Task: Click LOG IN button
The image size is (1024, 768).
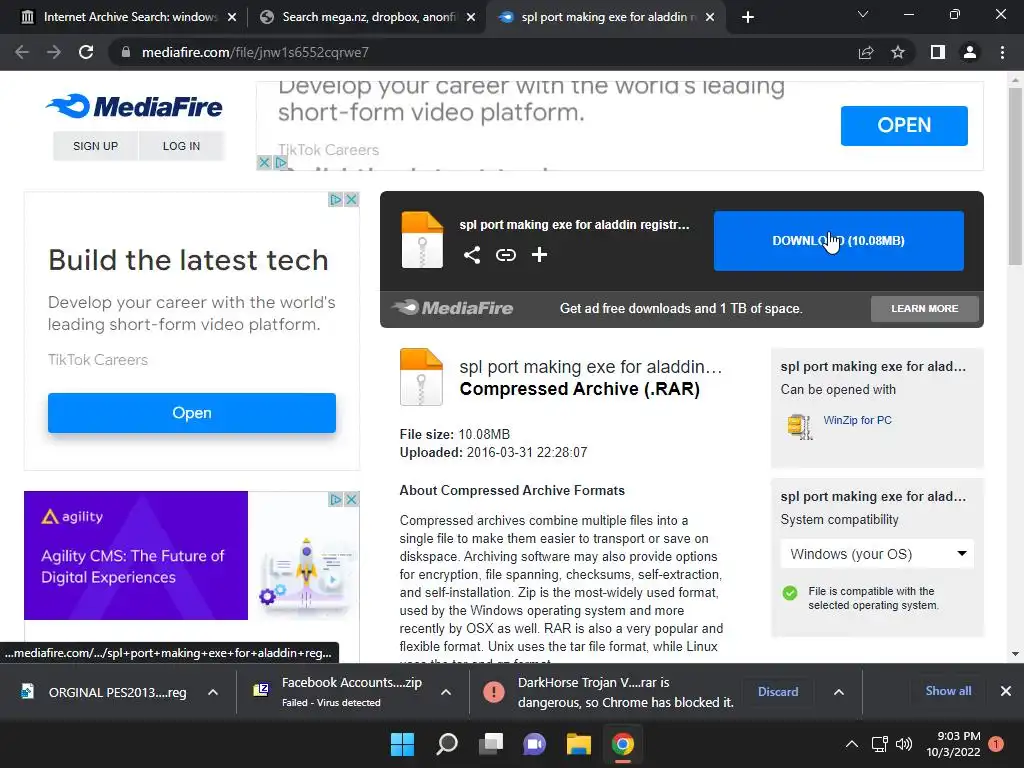Action: (x=182, y=146)
